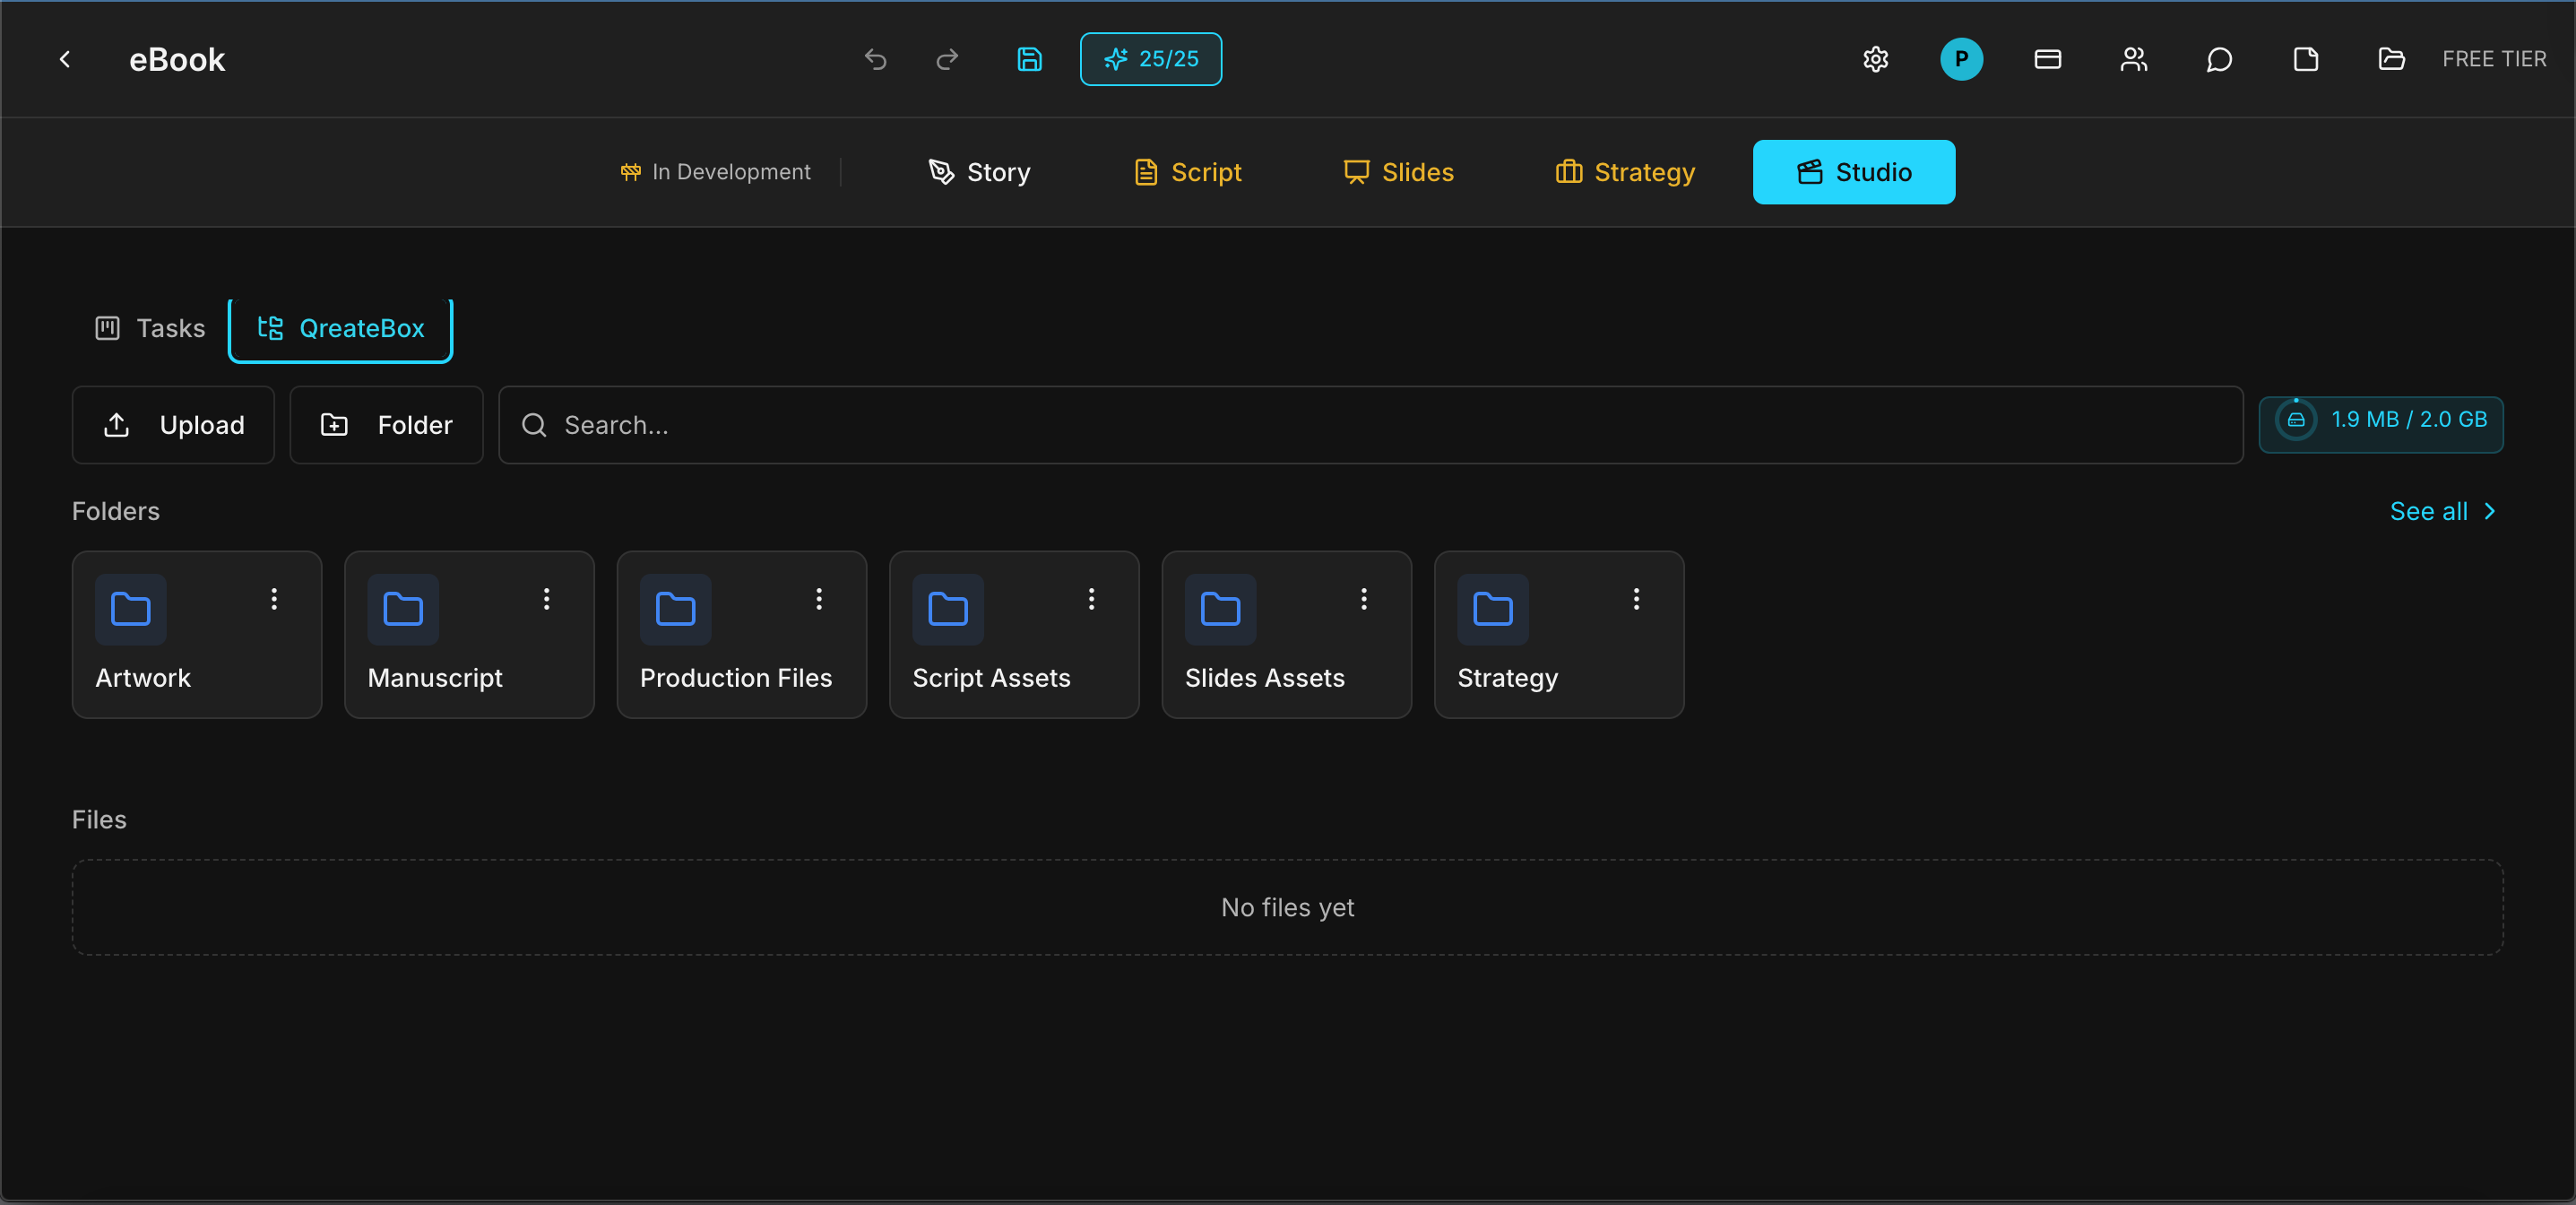Viewport: 2576px width, 1205px height.
Task: Click the Upload button
Action: [172, 424]
